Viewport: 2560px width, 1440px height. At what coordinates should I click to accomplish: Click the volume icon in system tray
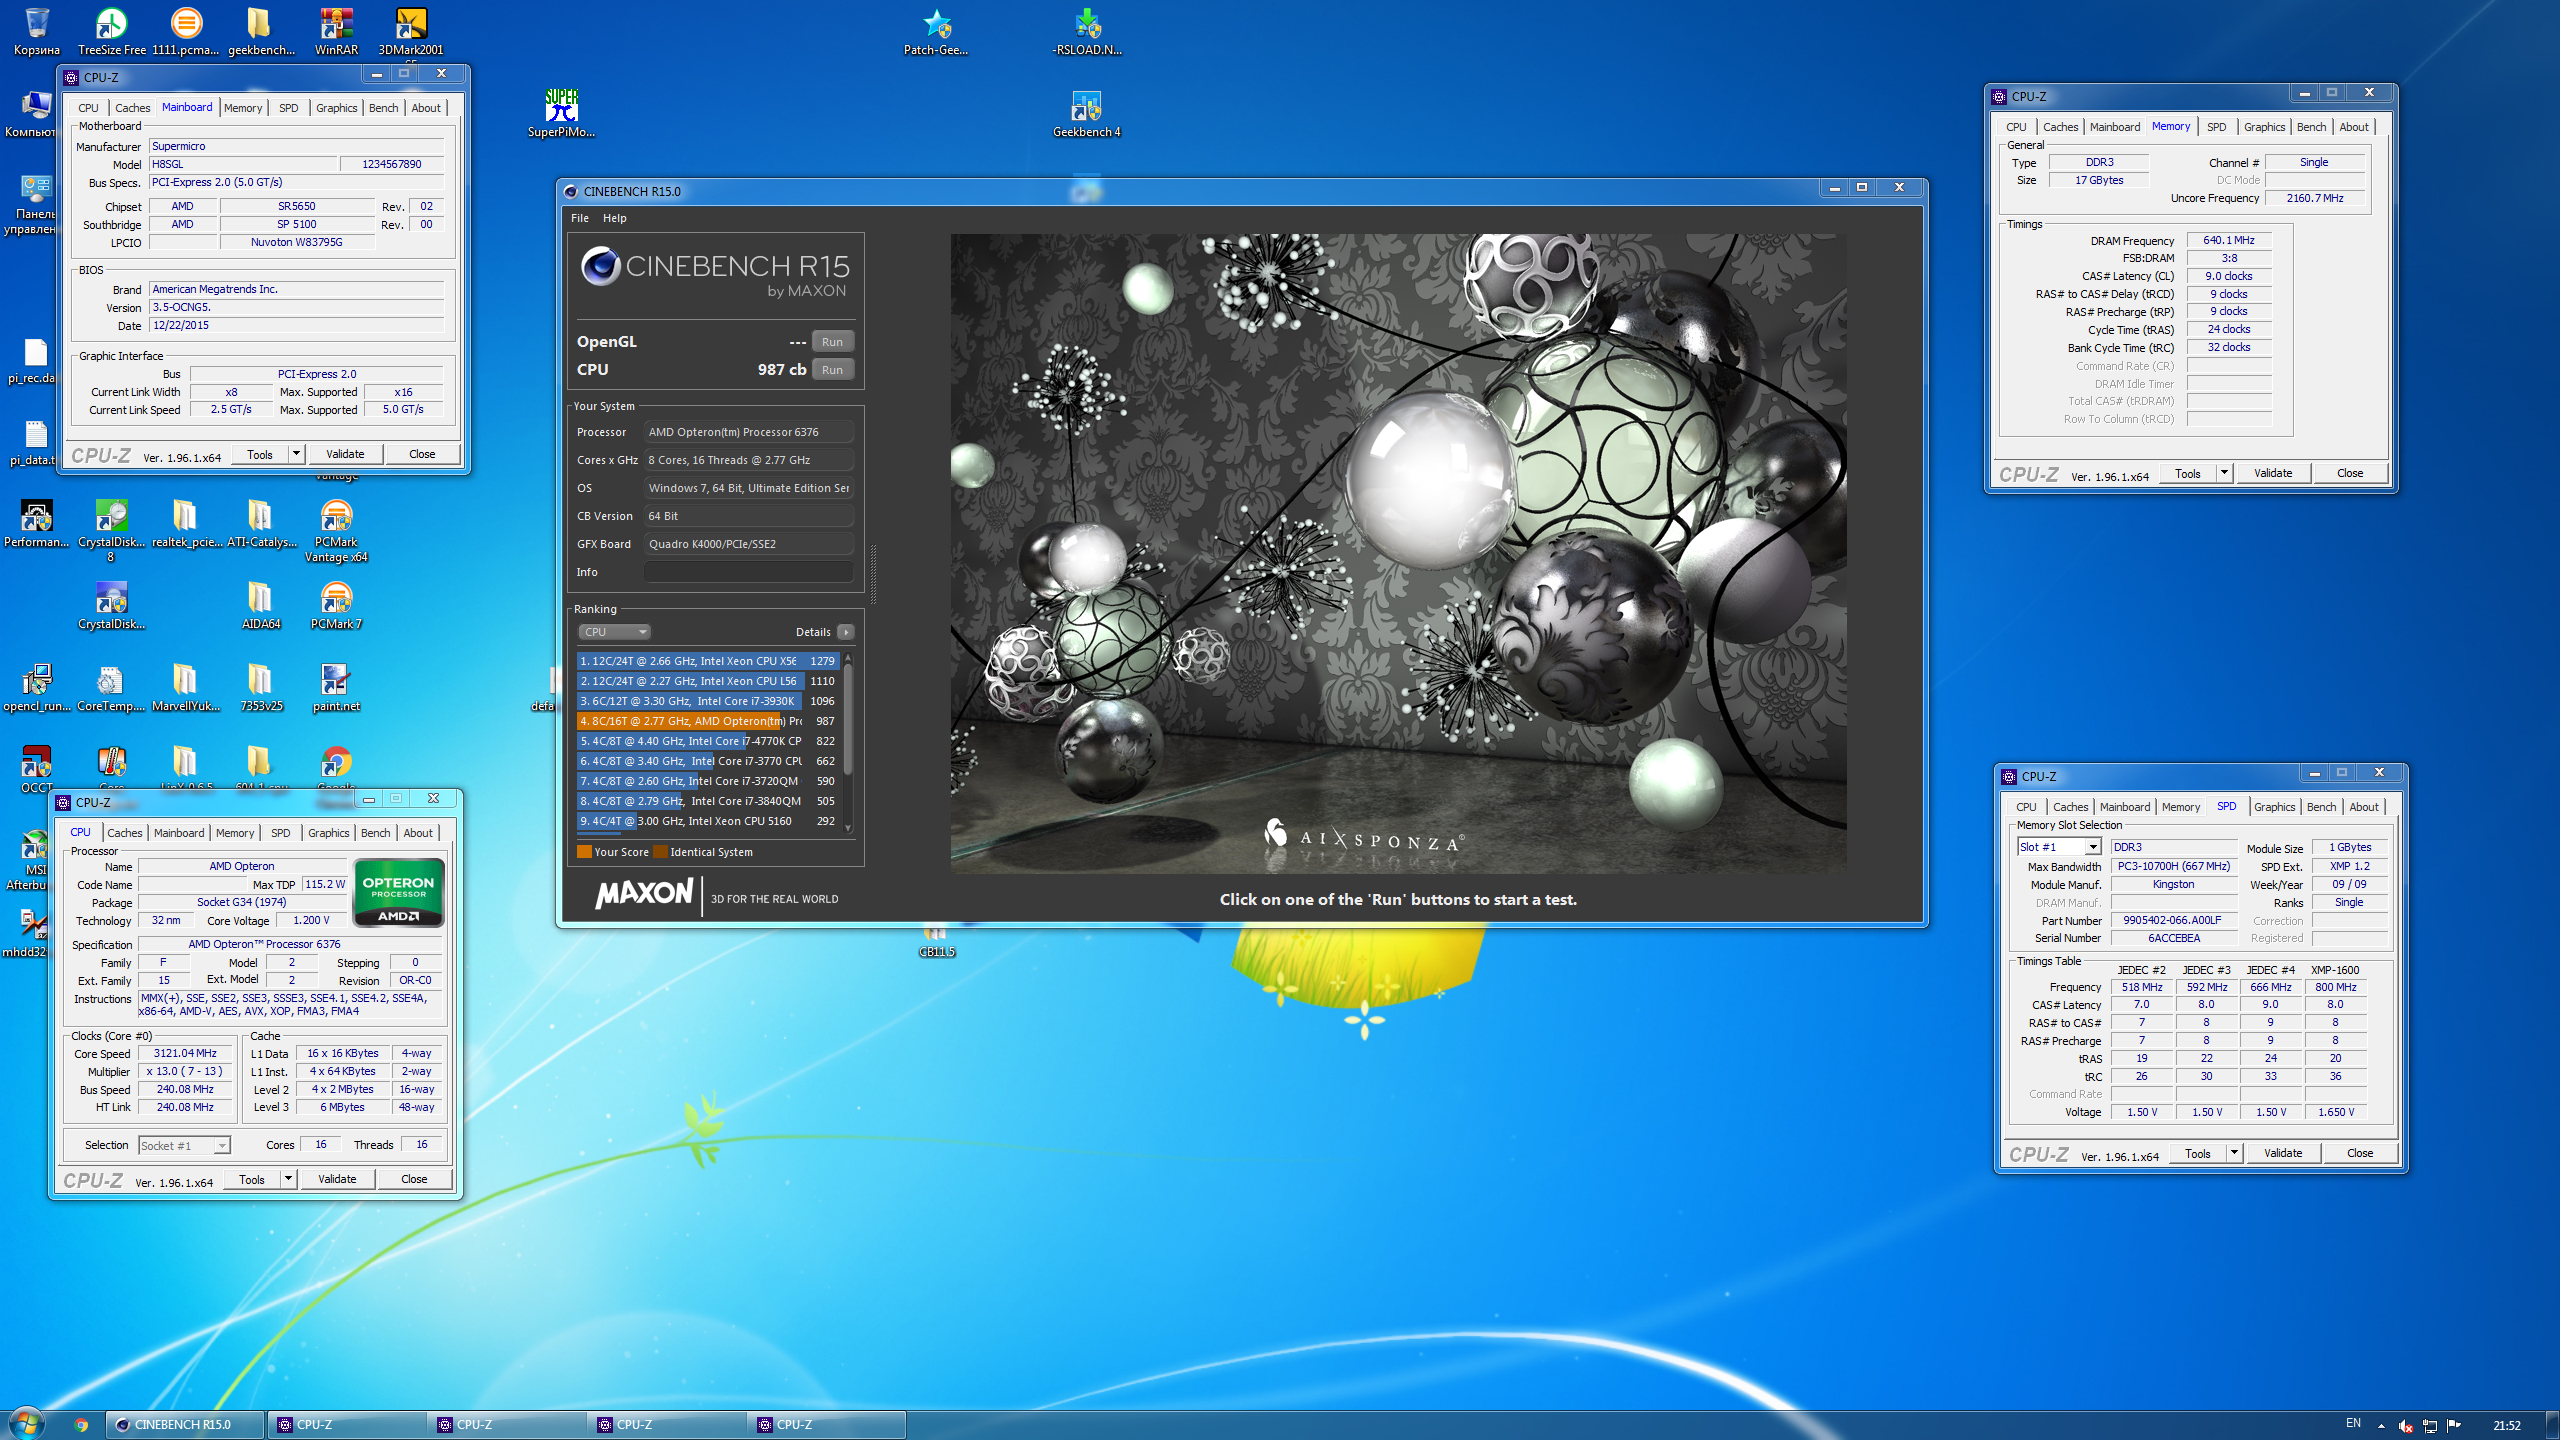[x=2405, y=1425]
